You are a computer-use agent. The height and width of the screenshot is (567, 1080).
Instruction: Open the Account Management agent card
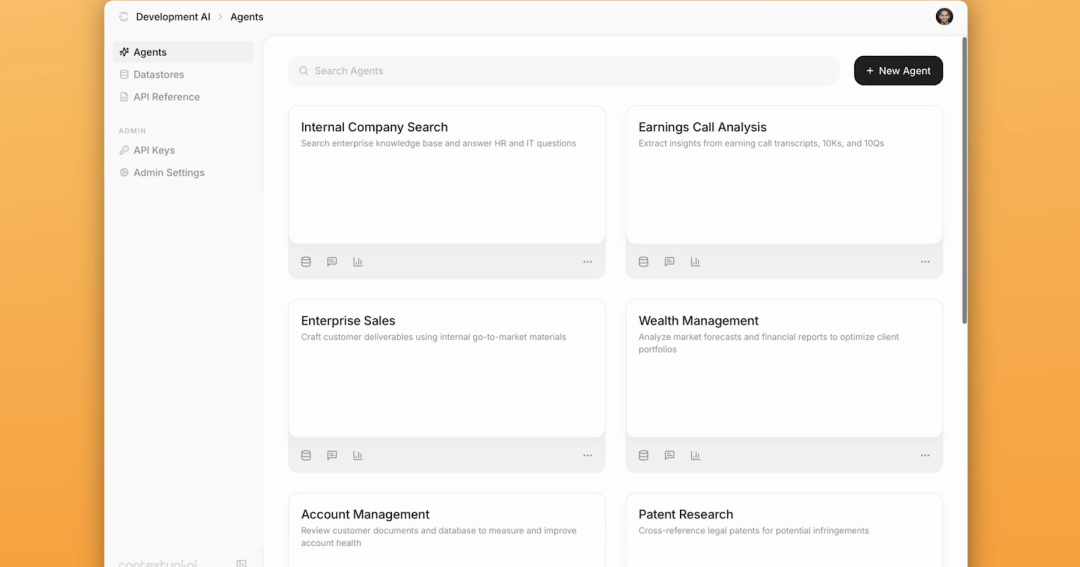pos(447,530)
